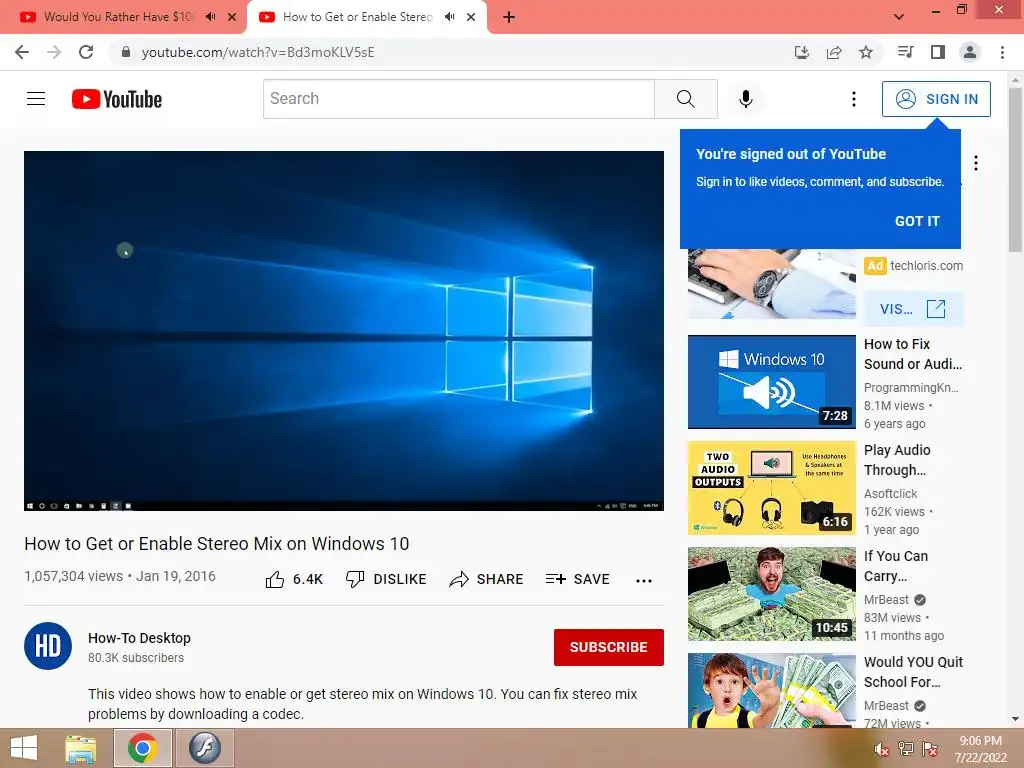
Task: Click scrollbar down arrow
Action: point(1015,720)
